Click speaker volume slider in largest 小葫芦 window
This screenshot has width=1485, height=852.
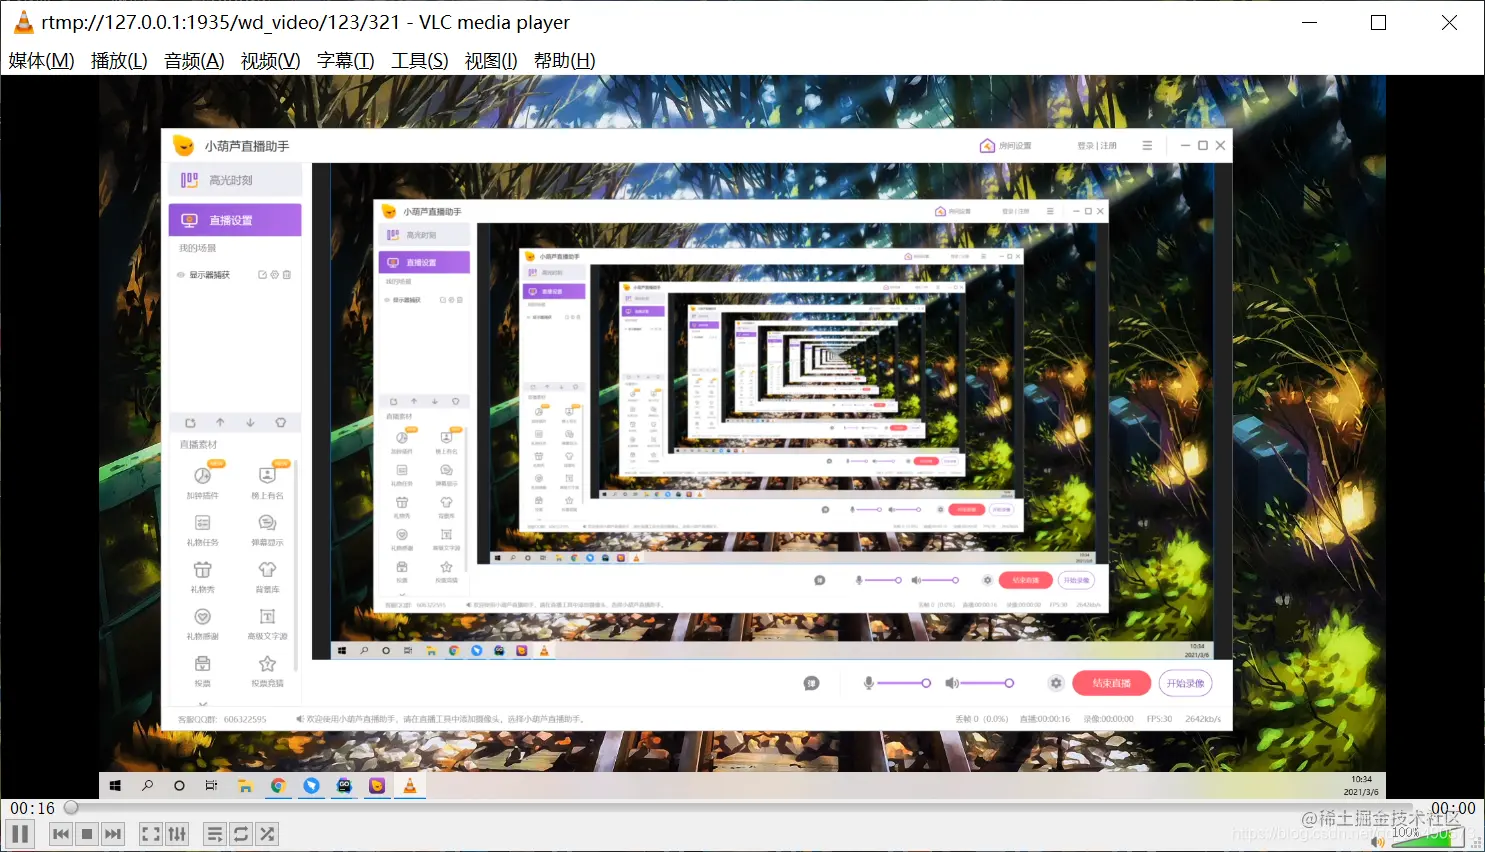988,683
